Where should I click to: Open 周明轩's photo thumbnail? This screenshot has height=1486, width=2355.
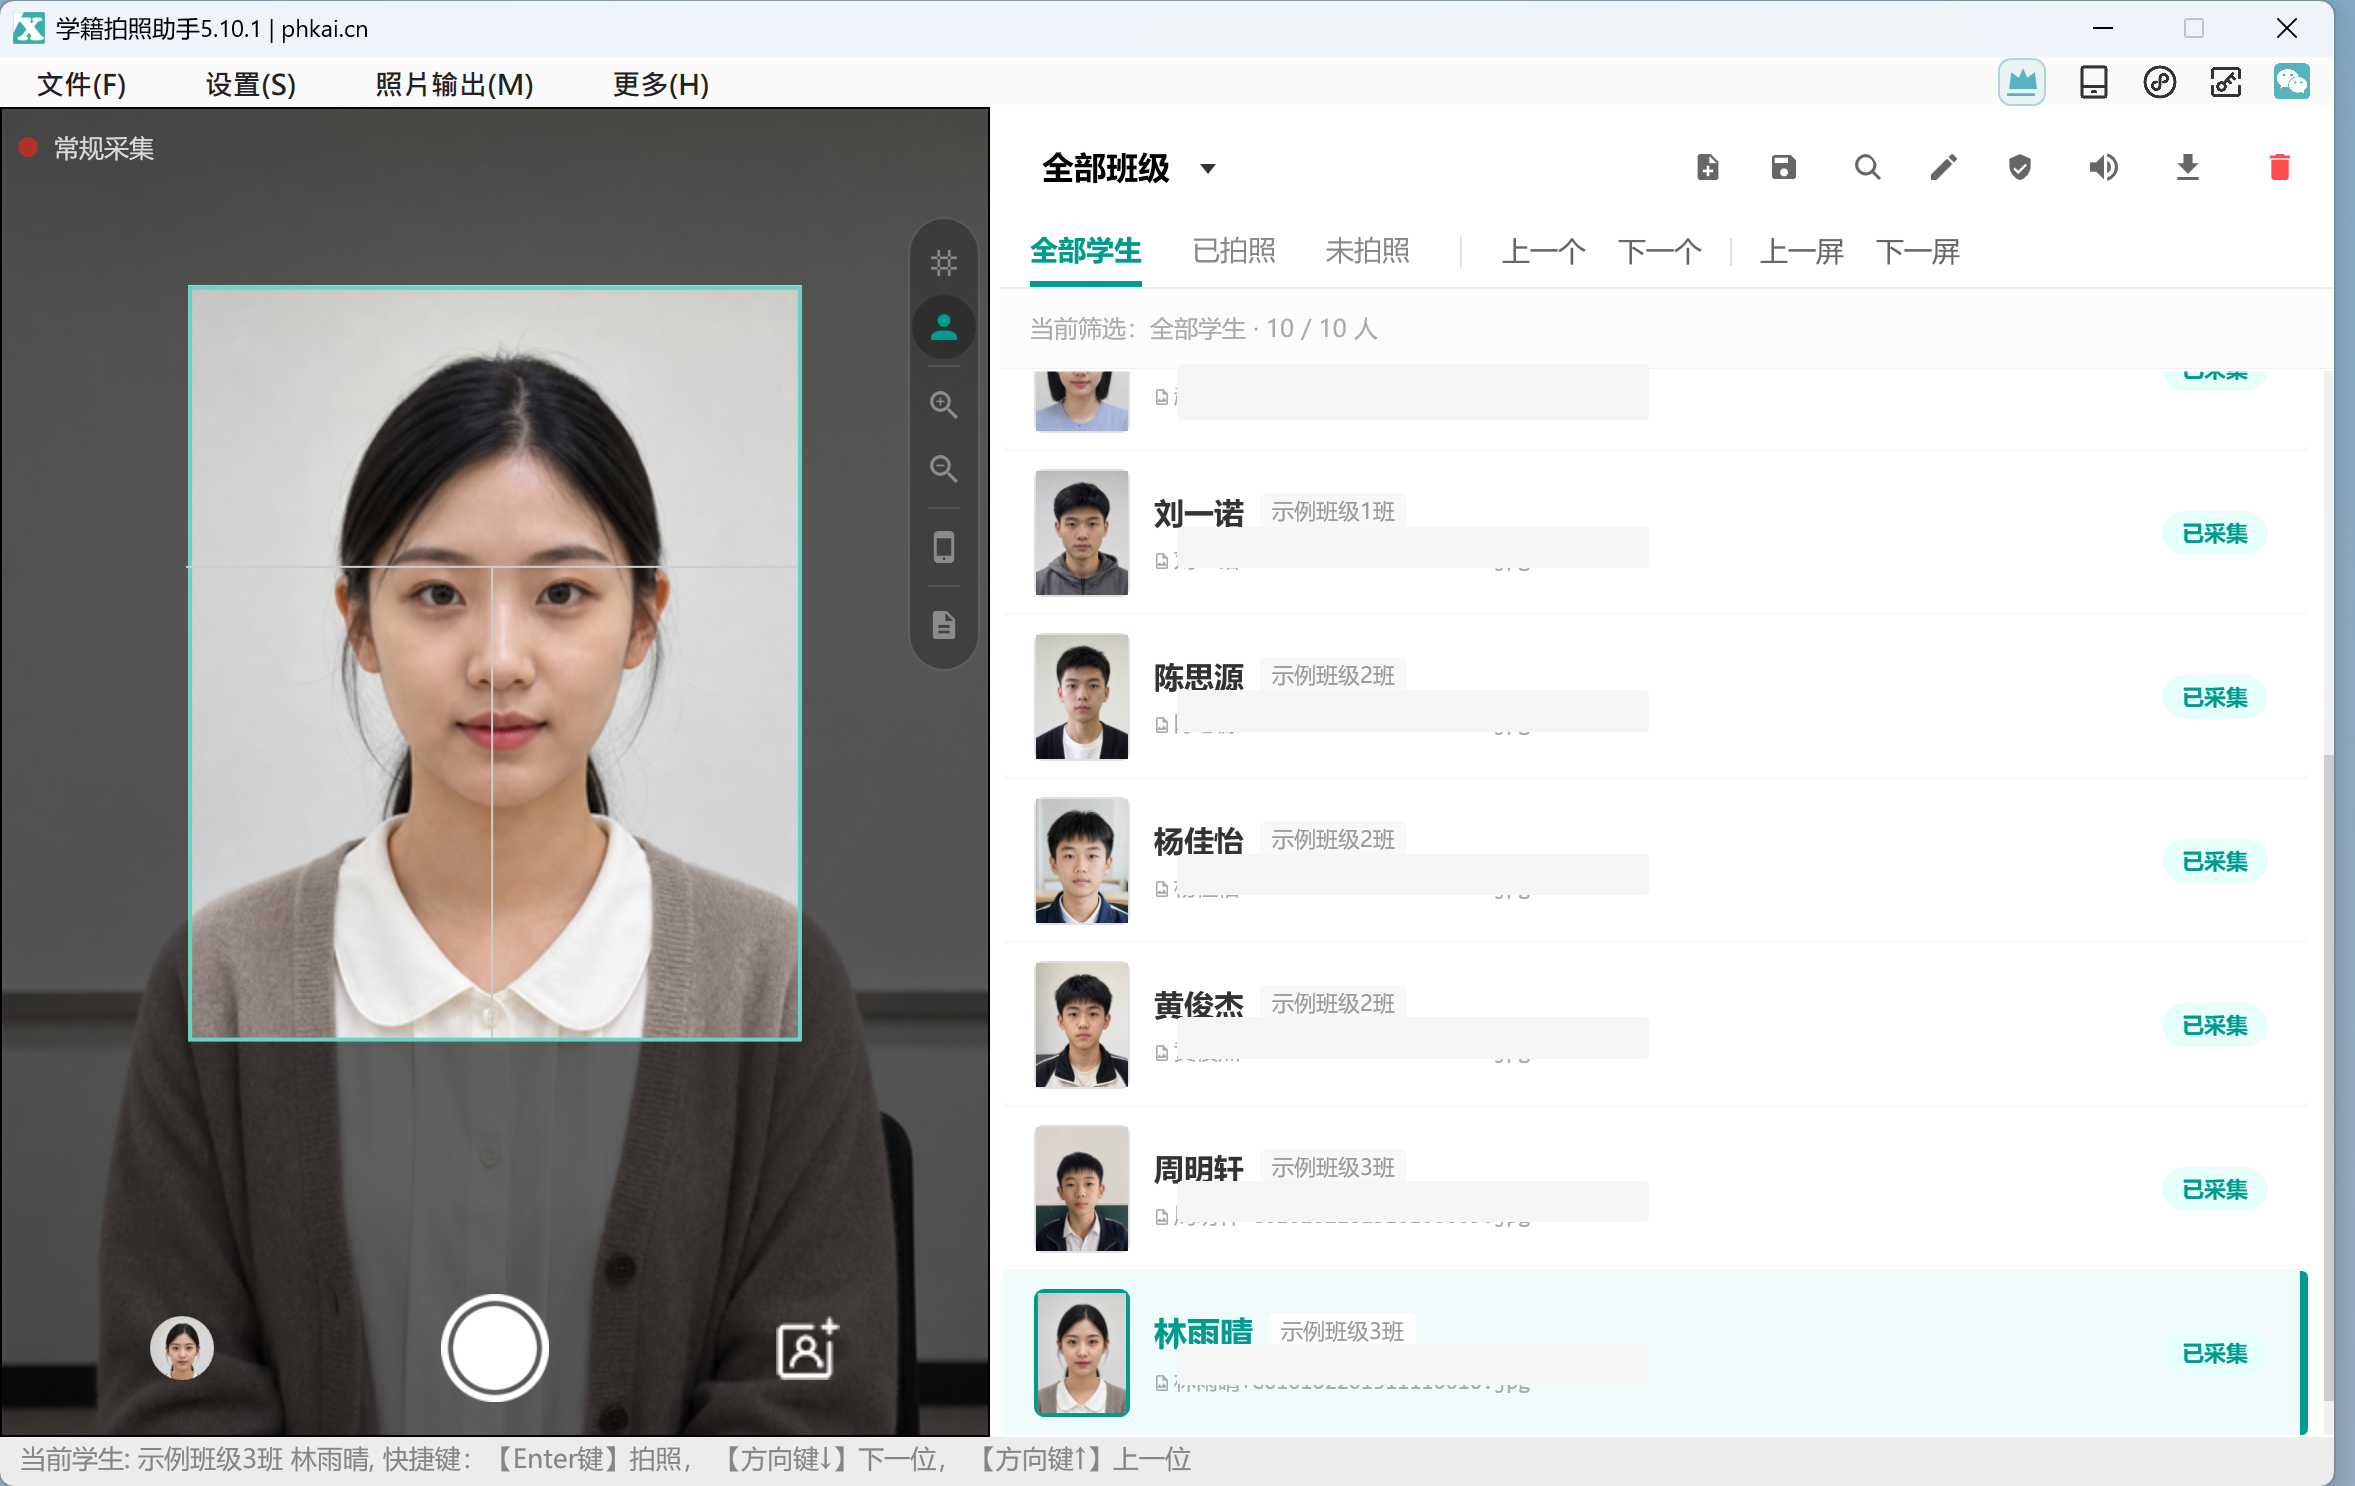pyautogui.click(x=1081, y=1189)
